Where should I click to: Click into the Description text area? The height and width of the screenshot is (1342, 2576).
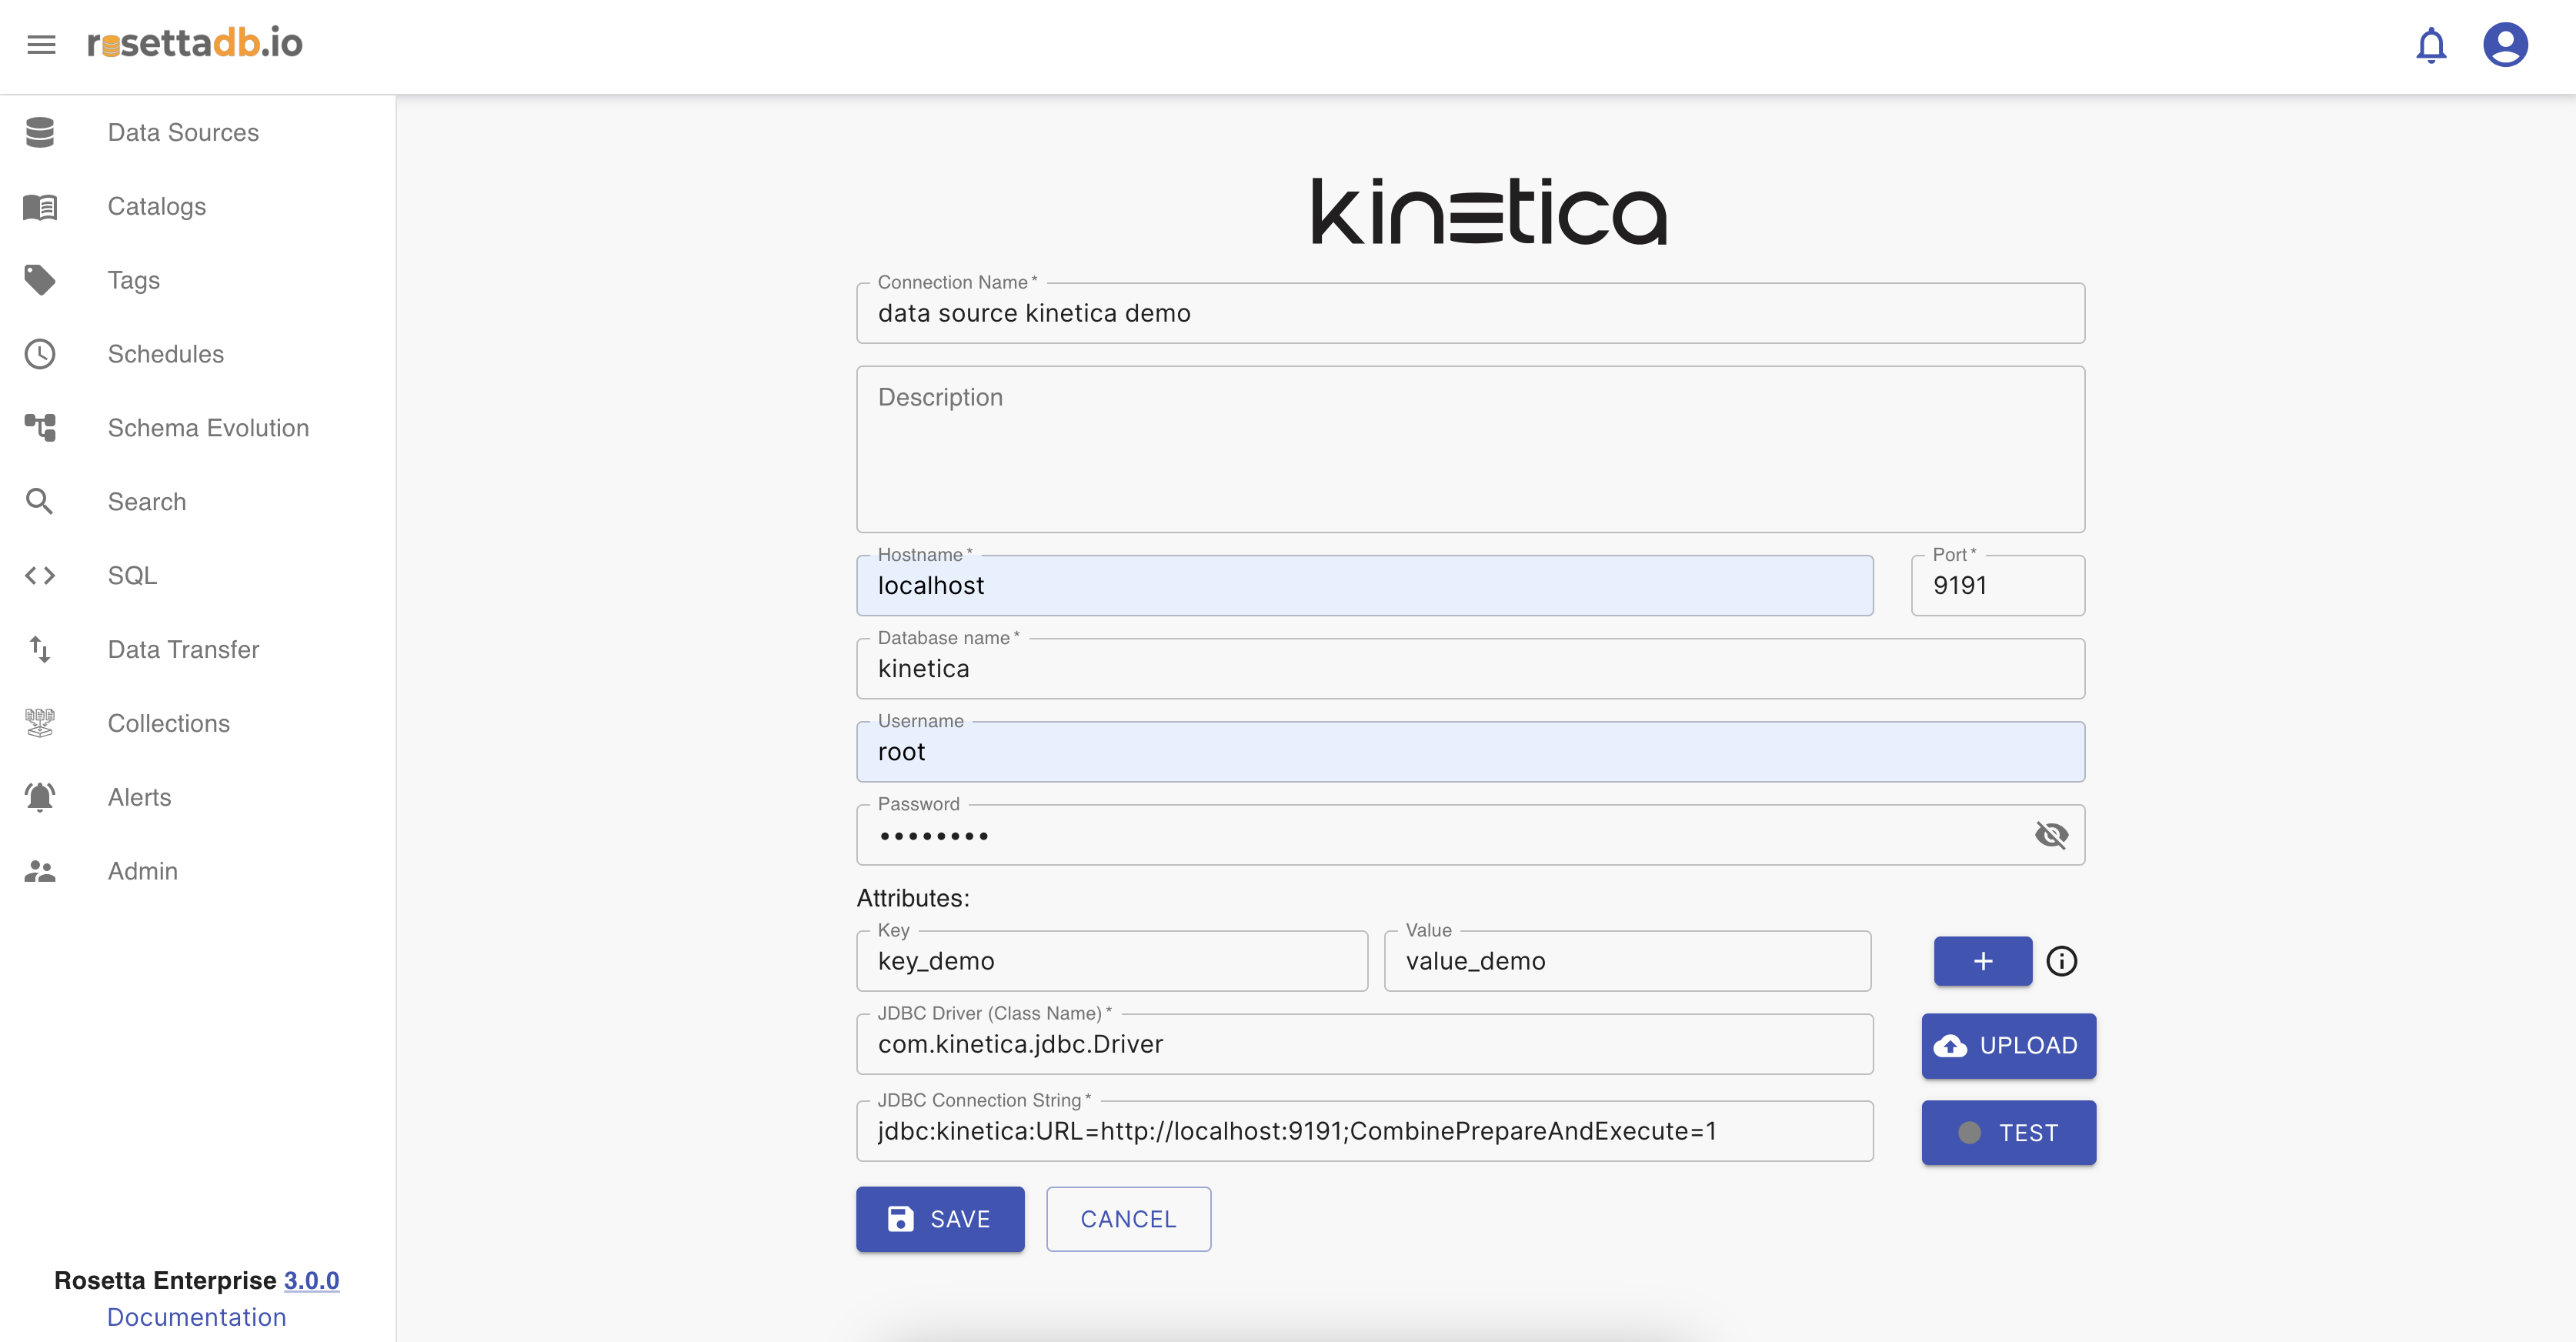1470,450
